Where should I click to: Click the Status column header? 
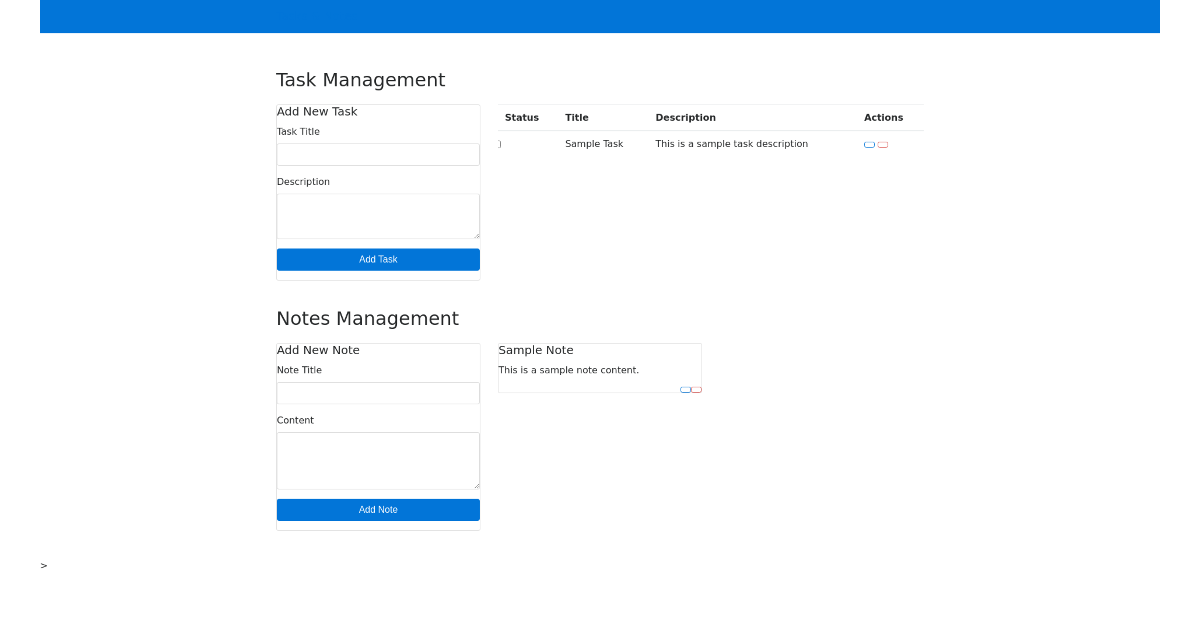tap(522, 117)
